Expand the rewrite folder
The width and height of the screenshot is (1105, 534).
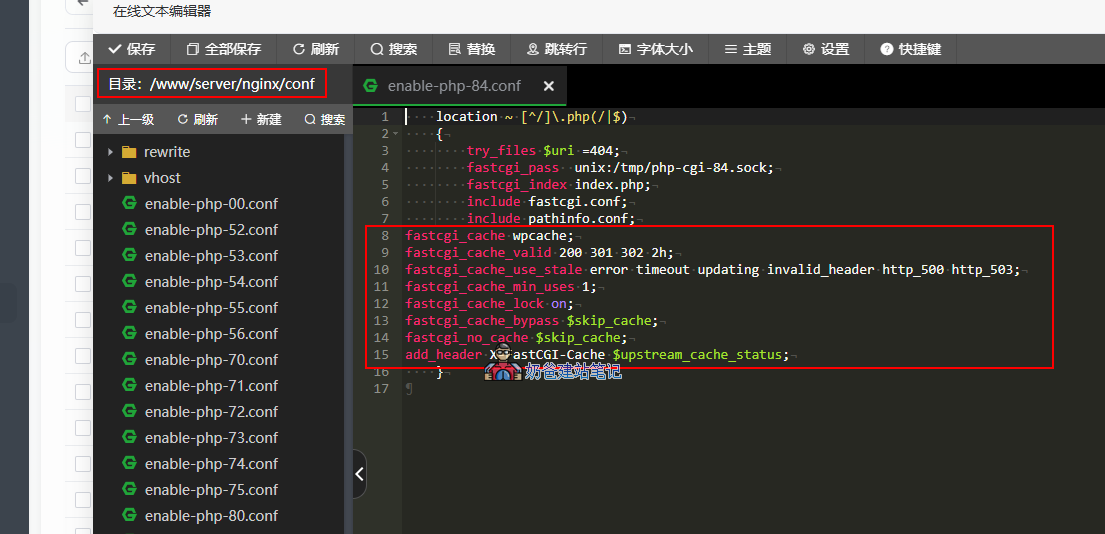click(166, 152)
